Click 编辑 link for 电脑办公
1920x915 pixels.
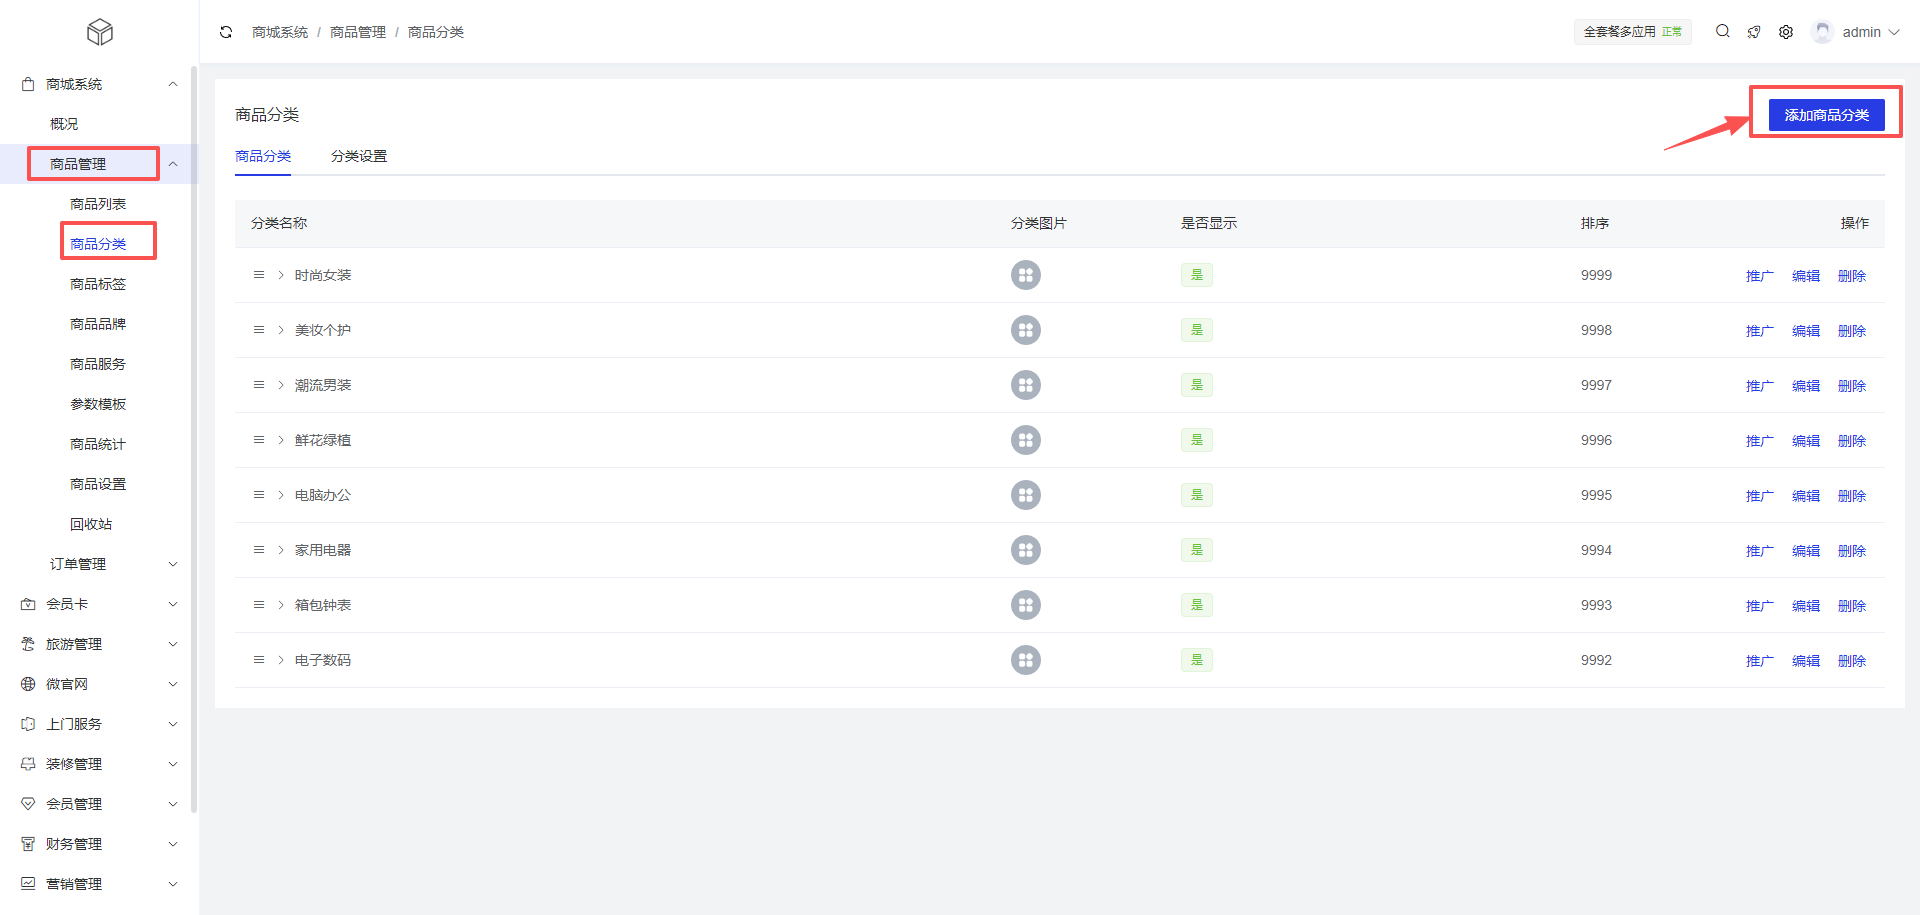1805,496
